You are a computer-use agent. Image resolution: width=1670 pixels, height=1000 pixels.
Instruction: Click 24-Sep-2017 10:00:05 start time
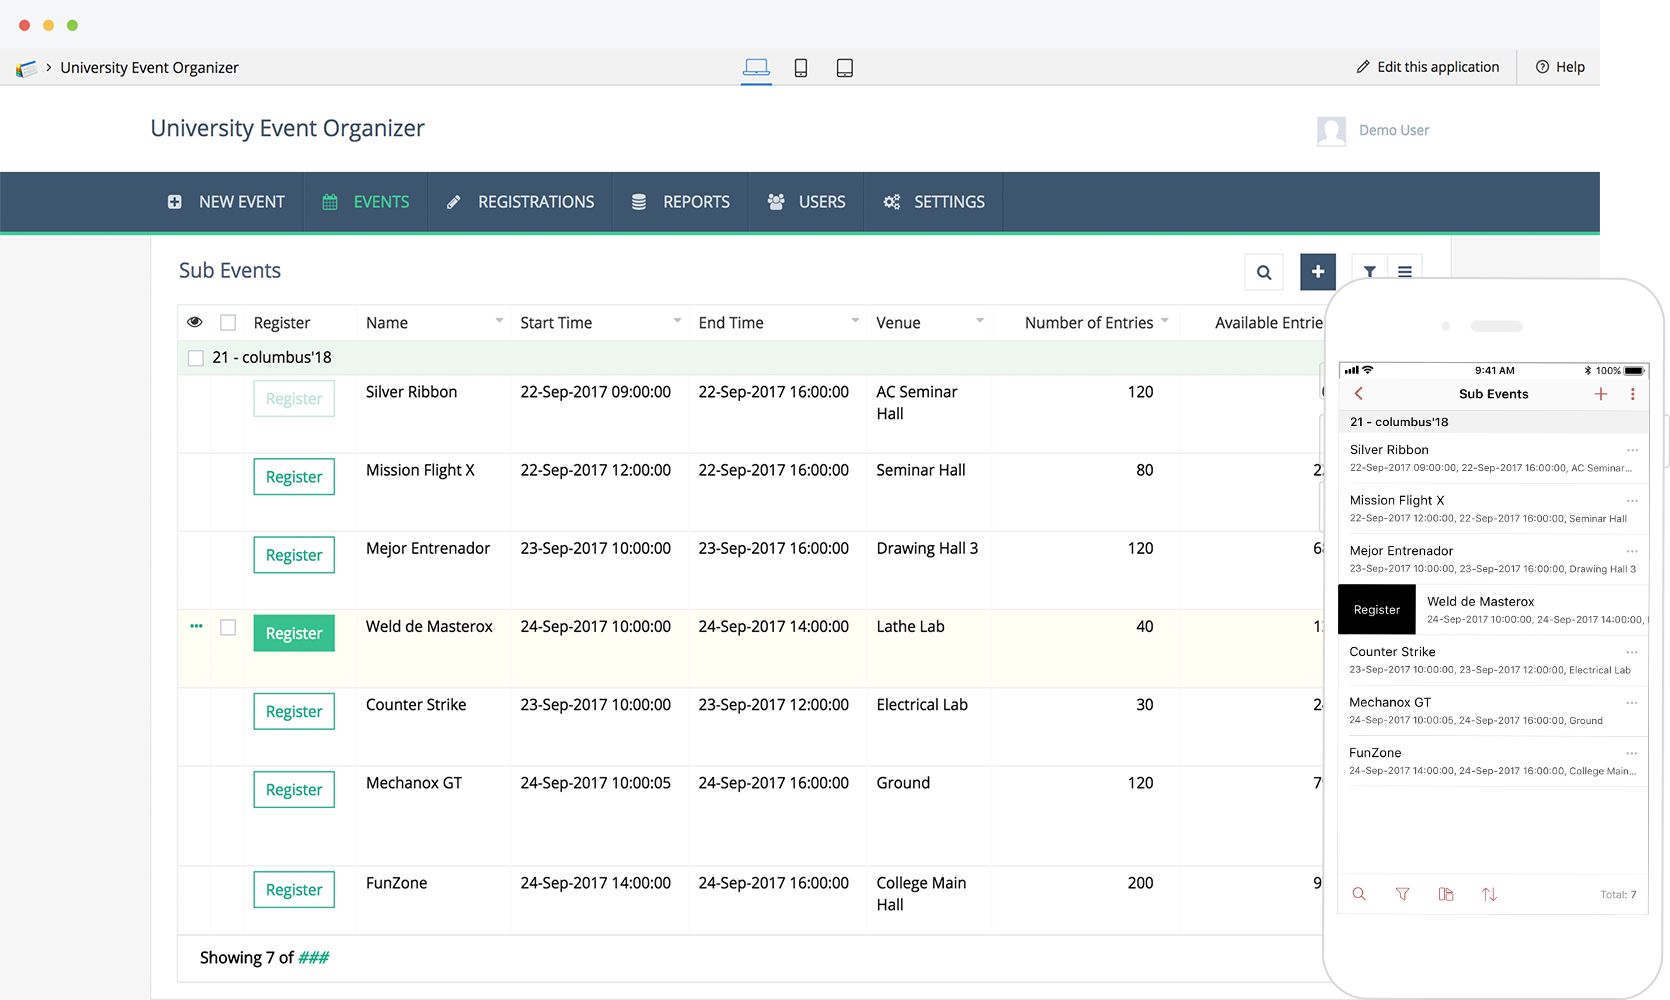click(x=595, y=783)
